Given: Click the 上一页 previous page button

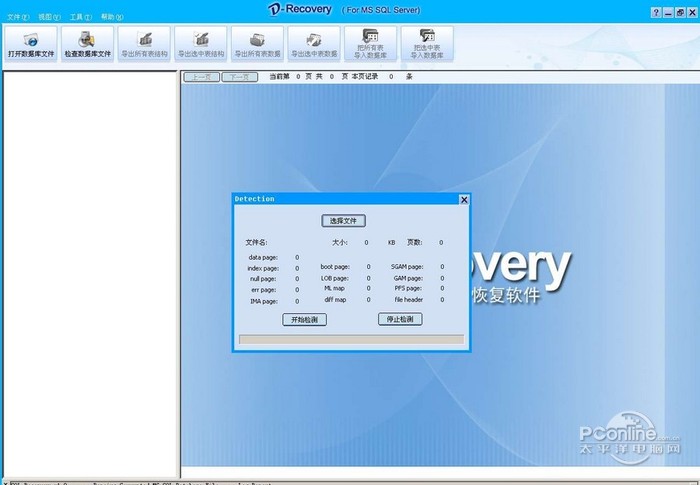Looking at the screenshot, I should click(202, 77).
